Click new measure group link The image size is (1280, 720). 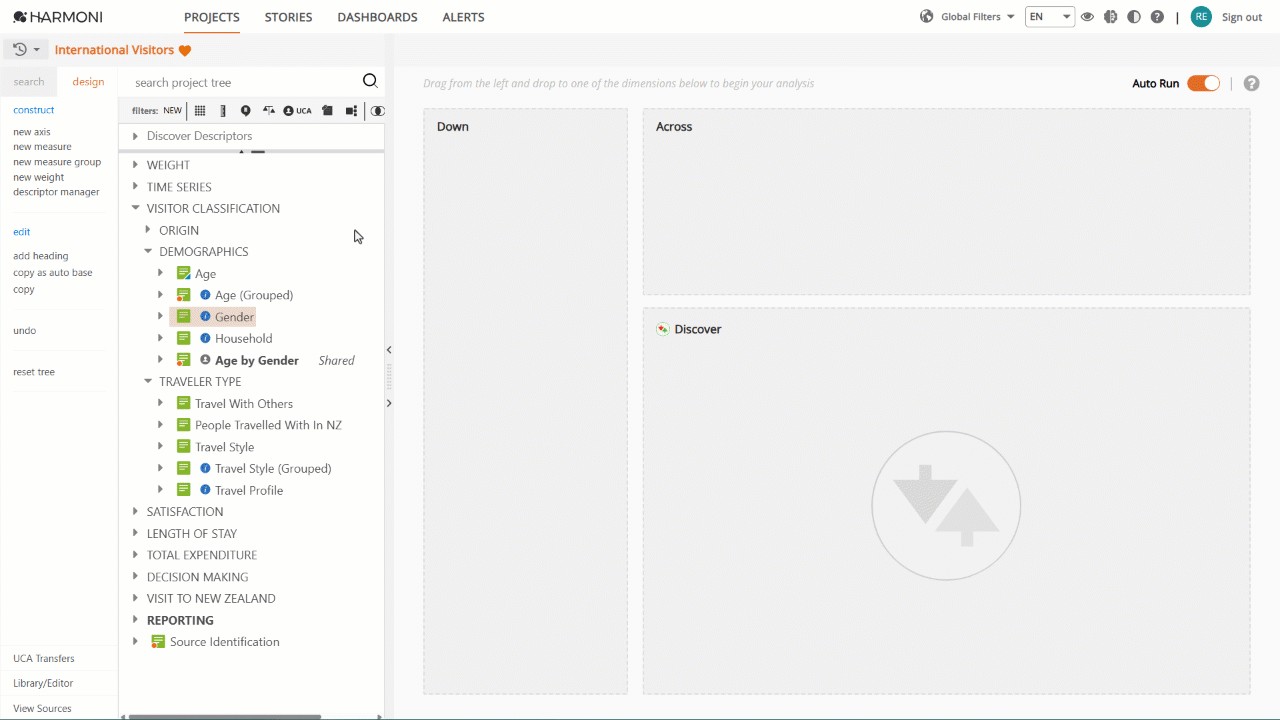[x=57, y=162]
